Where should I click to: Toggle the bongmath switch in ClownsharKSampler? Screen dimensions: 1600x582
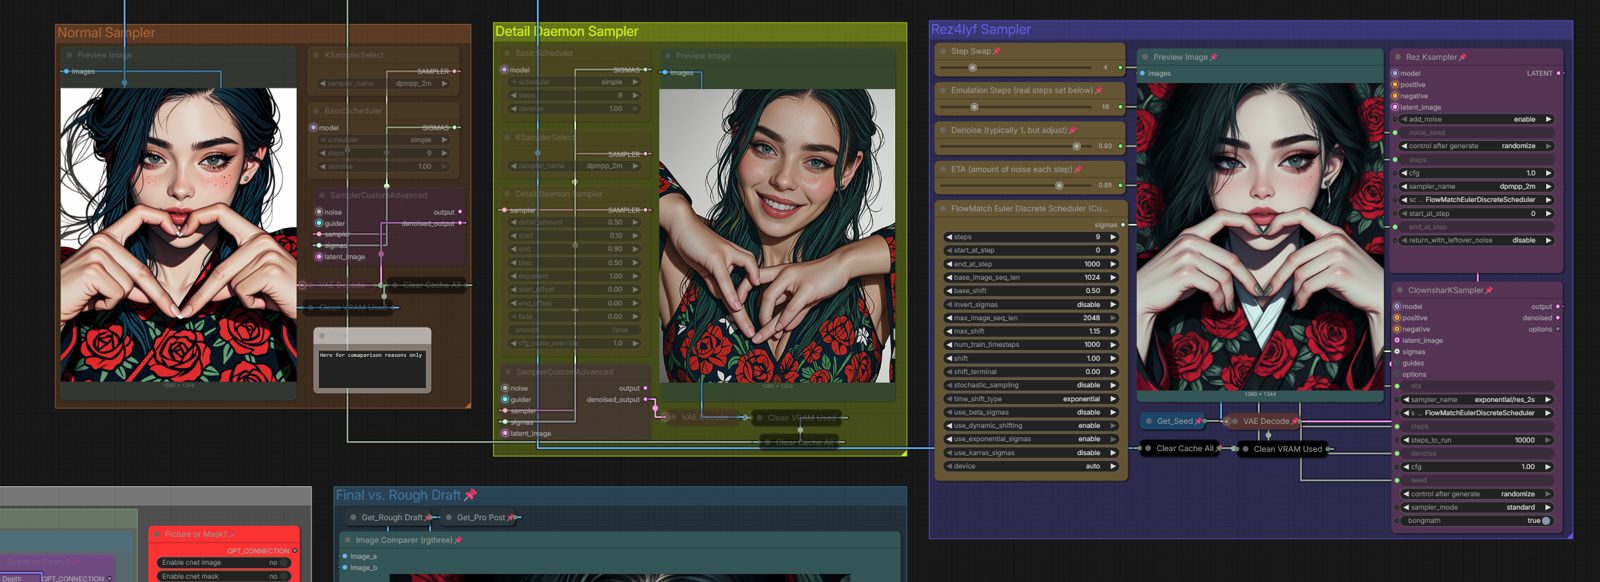coord(1545,521)
